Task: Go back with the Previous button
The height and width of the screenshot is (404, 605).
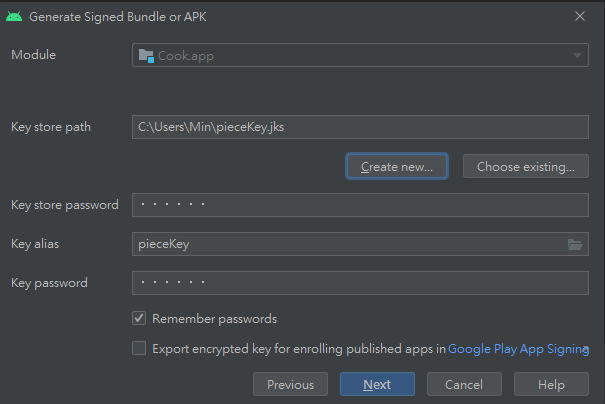Action: pyautogui.click(x=290, y=384)
